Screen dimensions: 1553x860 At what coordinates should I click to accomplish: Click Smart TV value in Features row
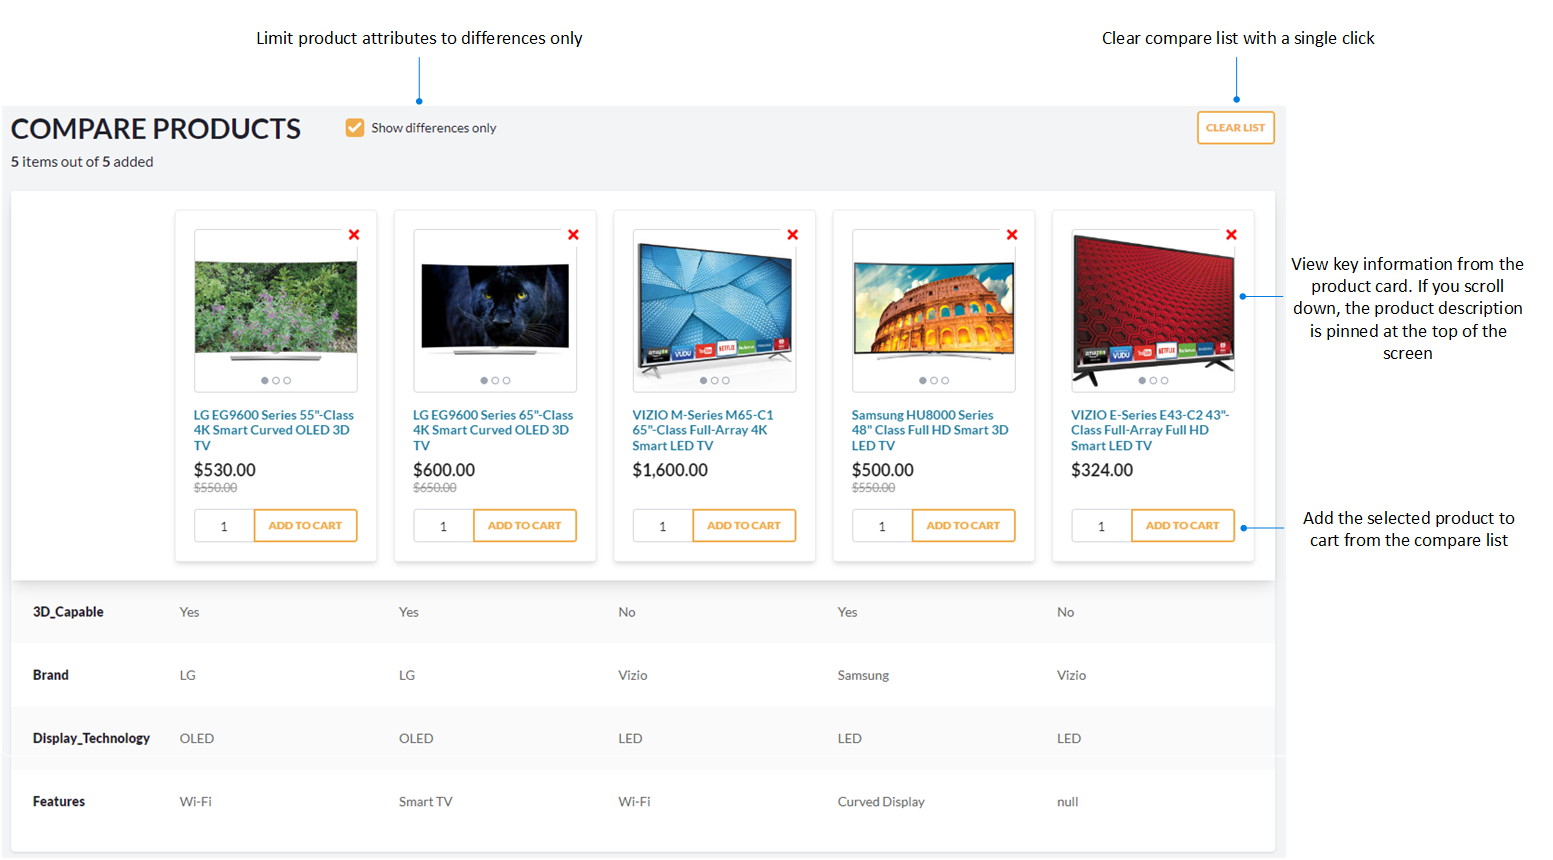426,802
